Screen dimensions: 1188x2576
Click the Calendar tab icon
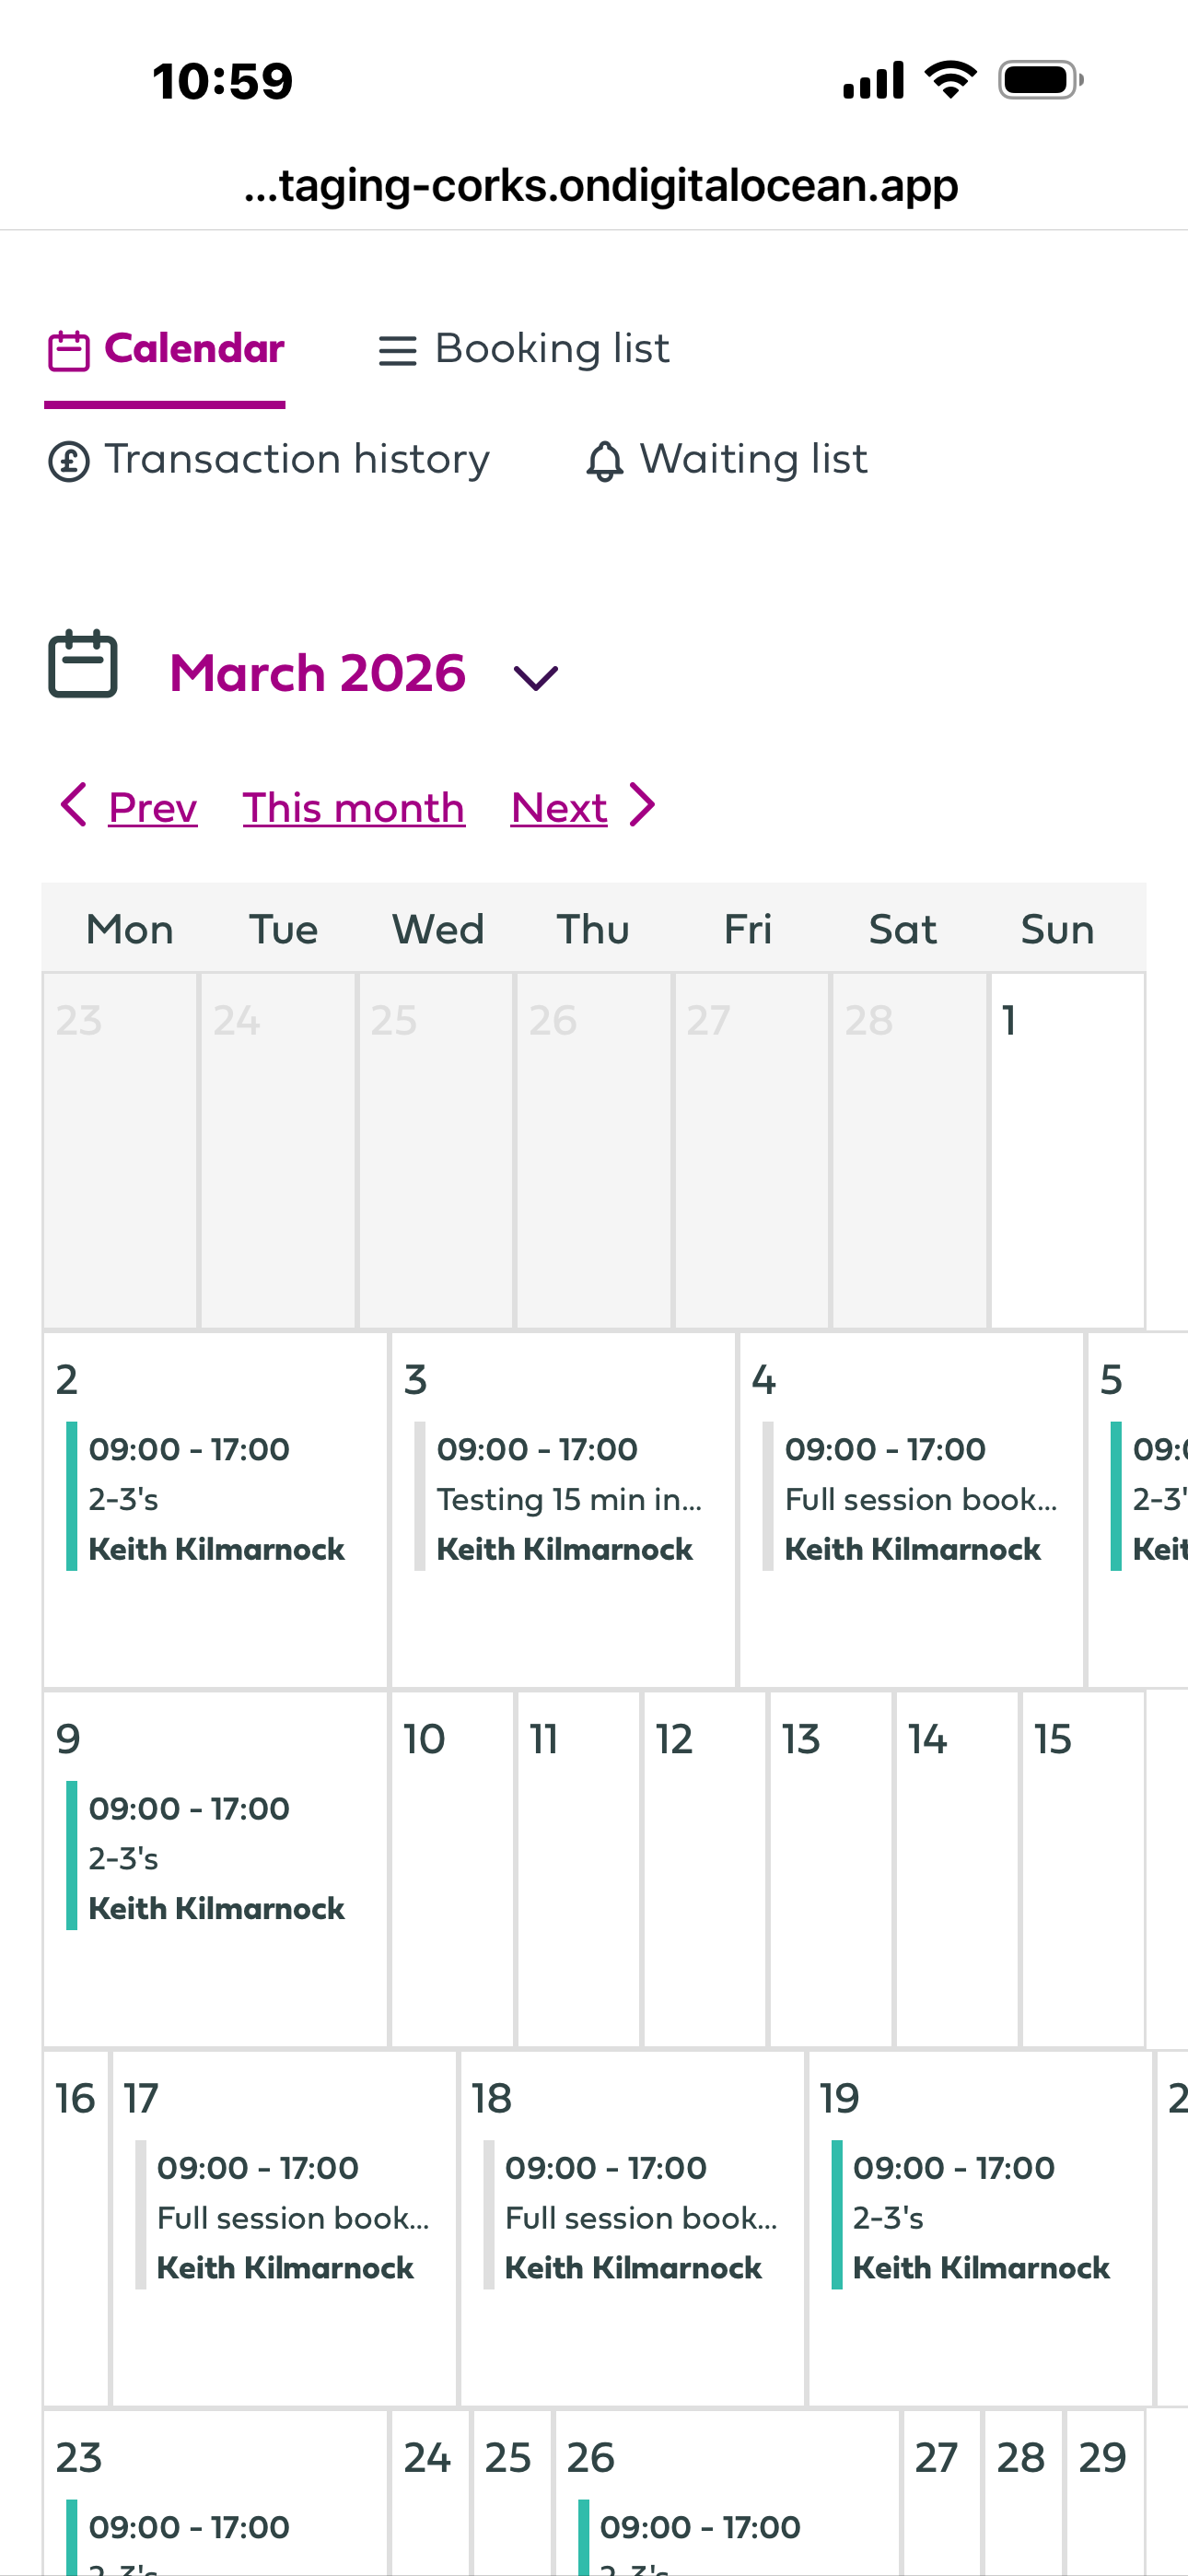pos(69,351)
